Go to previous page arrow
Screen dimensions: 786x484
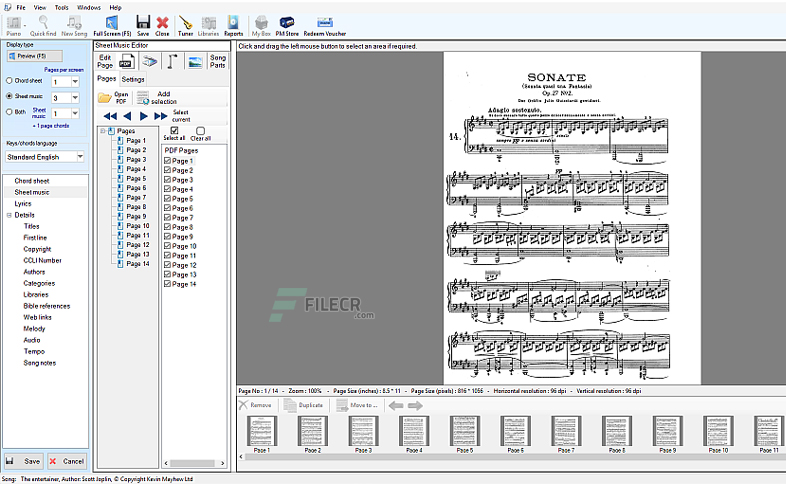coord(127,116)
